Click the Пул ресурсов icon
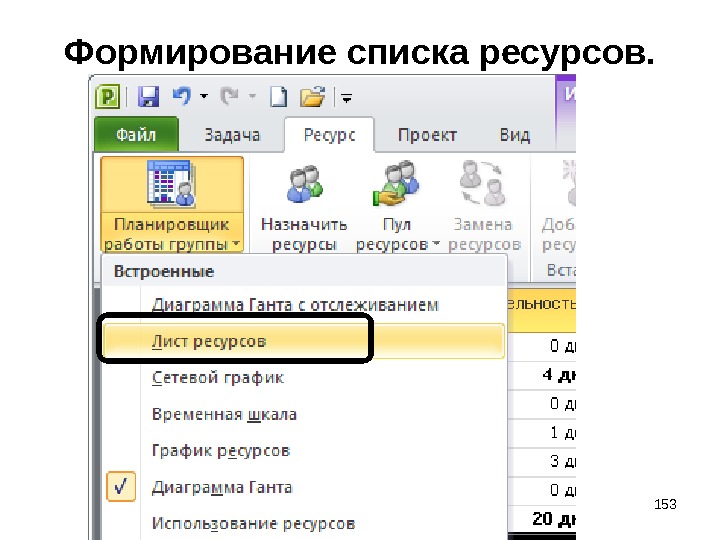The height and width of the screenshot is (540, 720). click(397, 184)
